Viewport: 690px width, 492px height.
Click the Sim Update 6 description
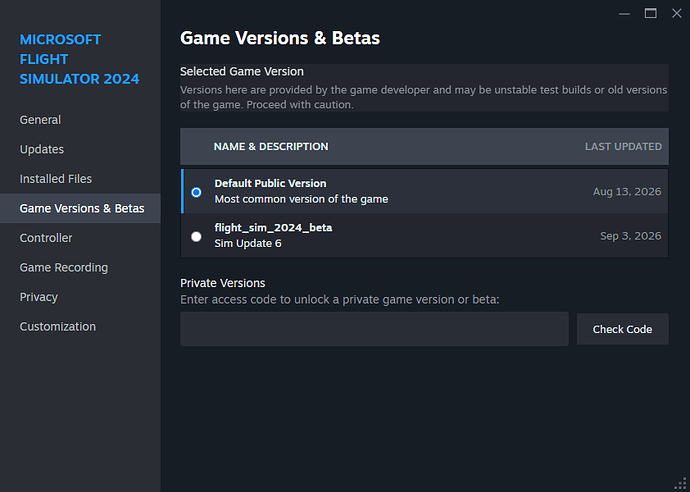coord(248,243)
